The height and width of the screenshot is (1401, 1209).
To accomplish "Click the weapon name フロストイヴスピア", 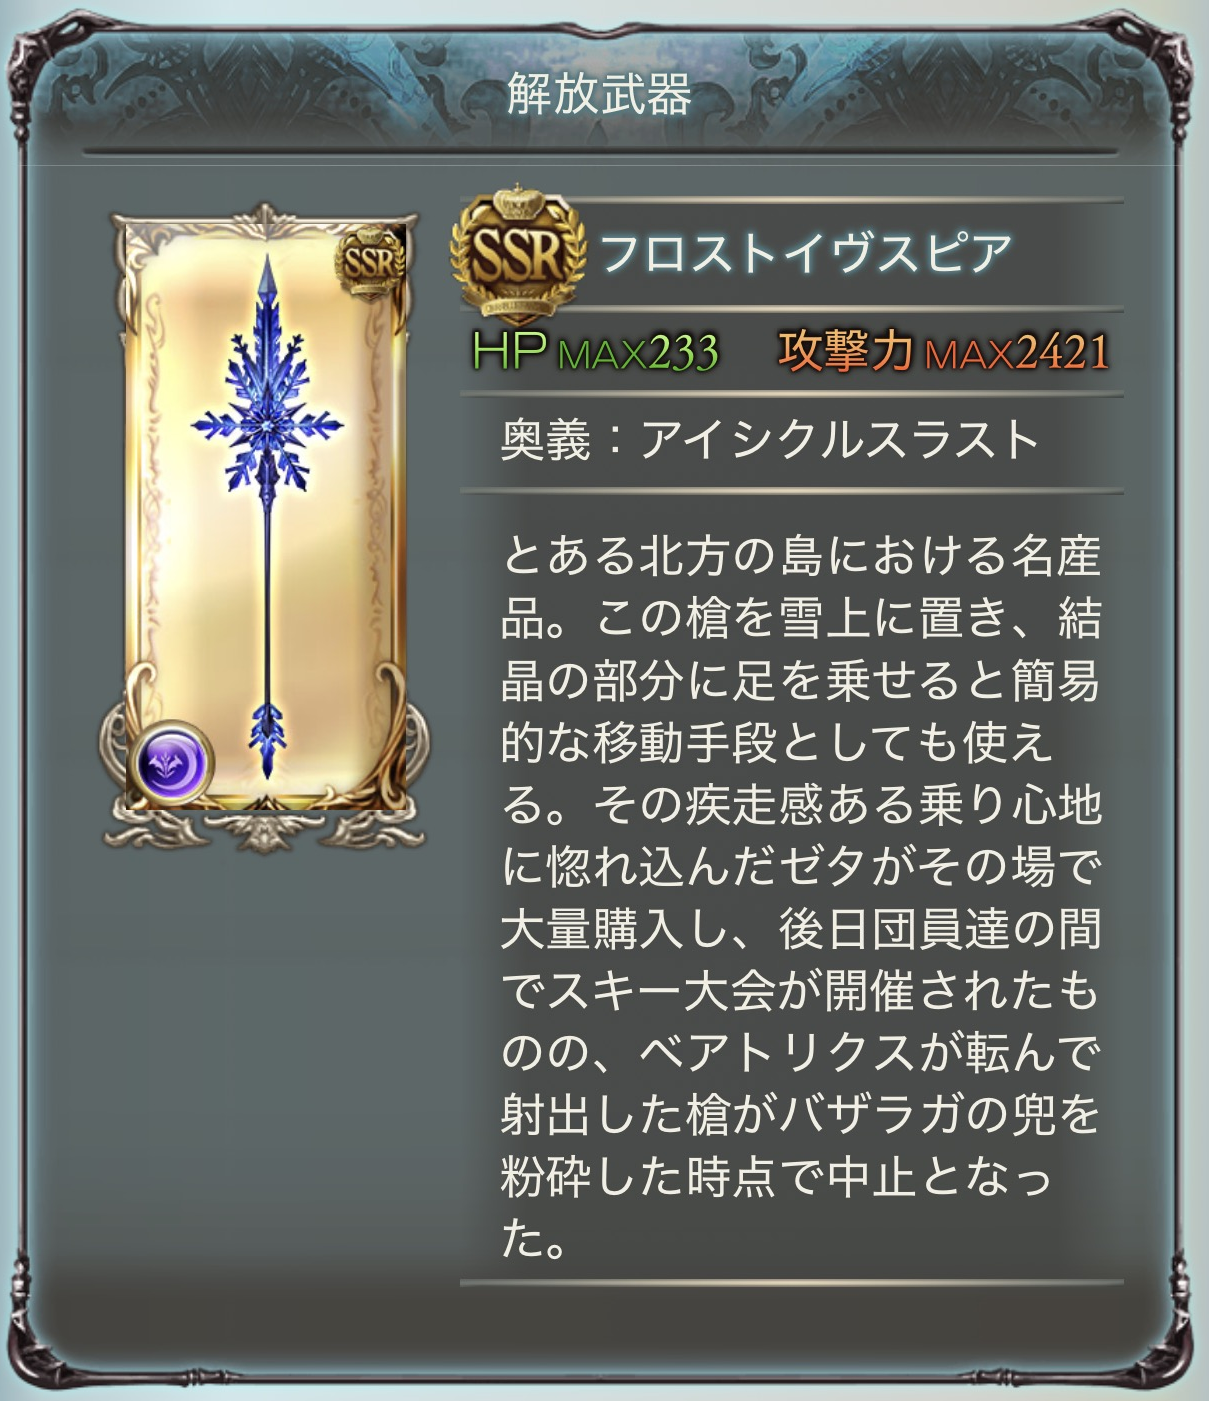I will 806,252.
